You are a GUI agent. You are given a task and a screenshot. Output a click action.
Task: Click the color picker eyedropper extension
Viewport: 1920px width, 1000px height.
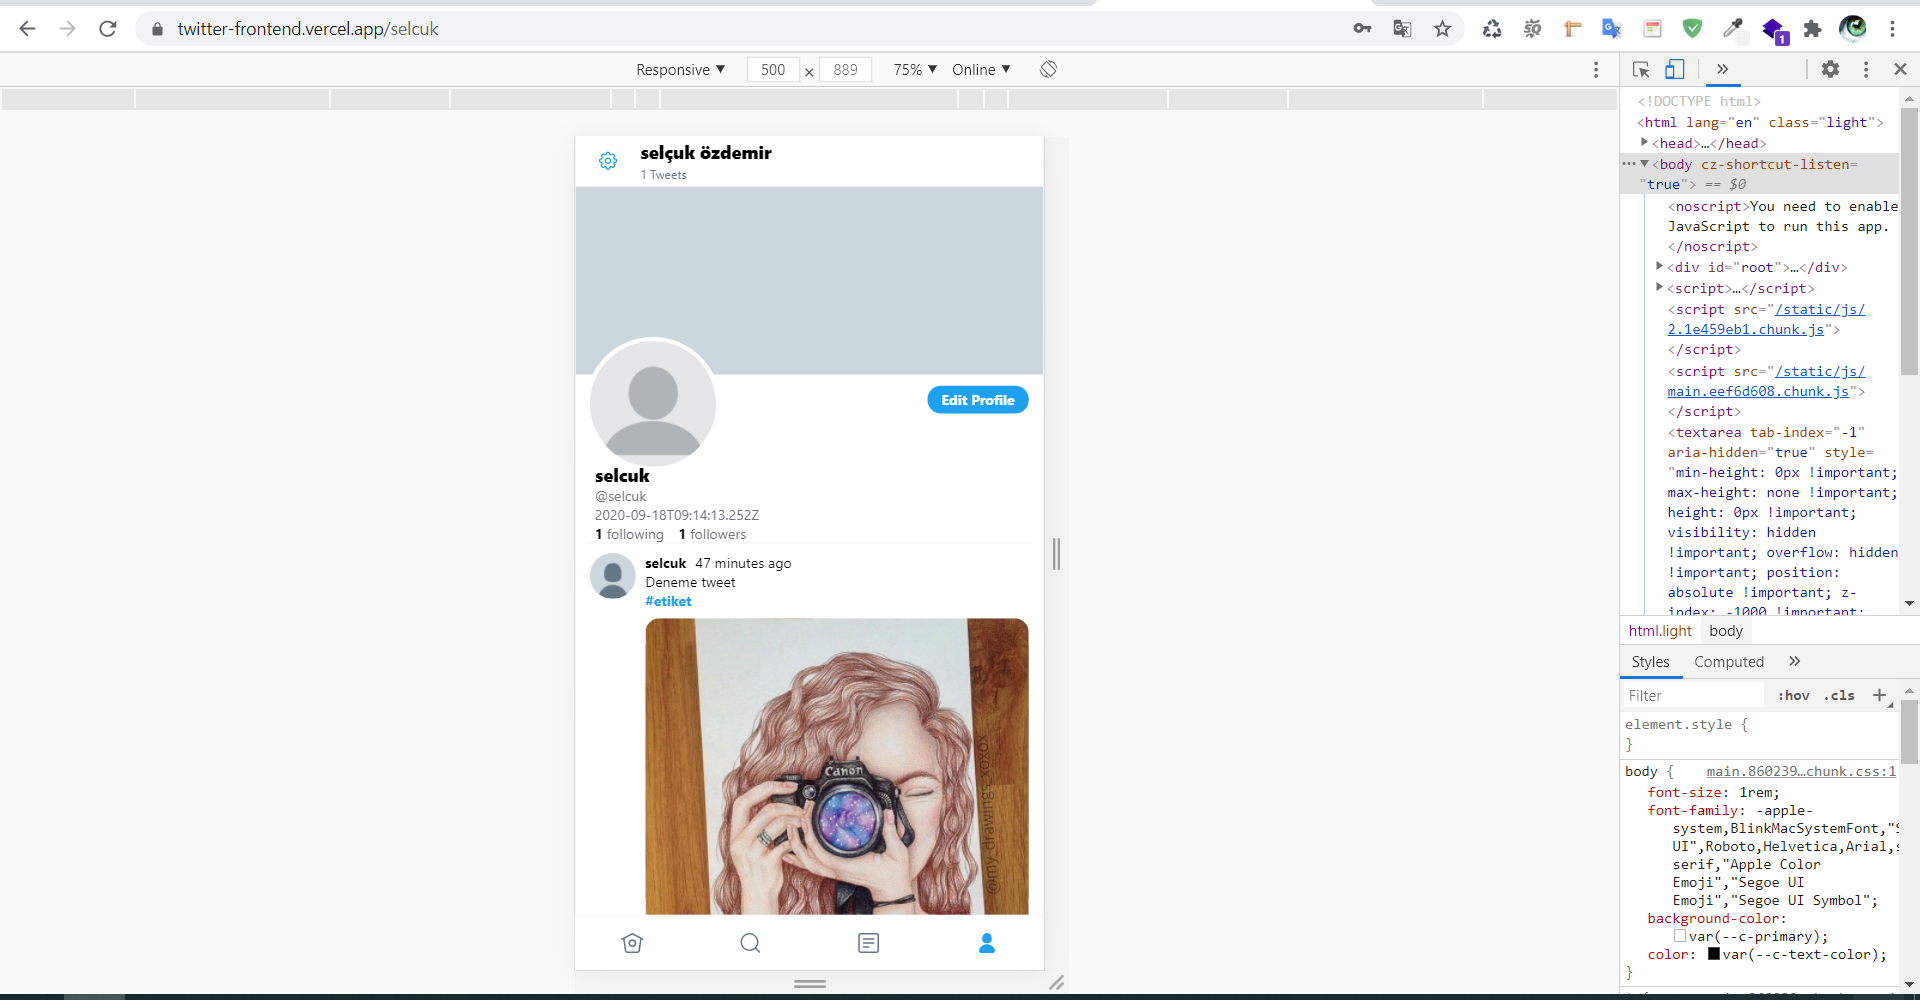click(1732, 29)
